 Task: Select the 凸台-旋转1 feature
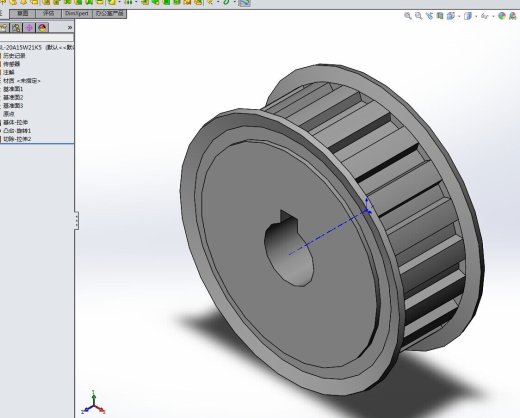[x=16, y=131]
